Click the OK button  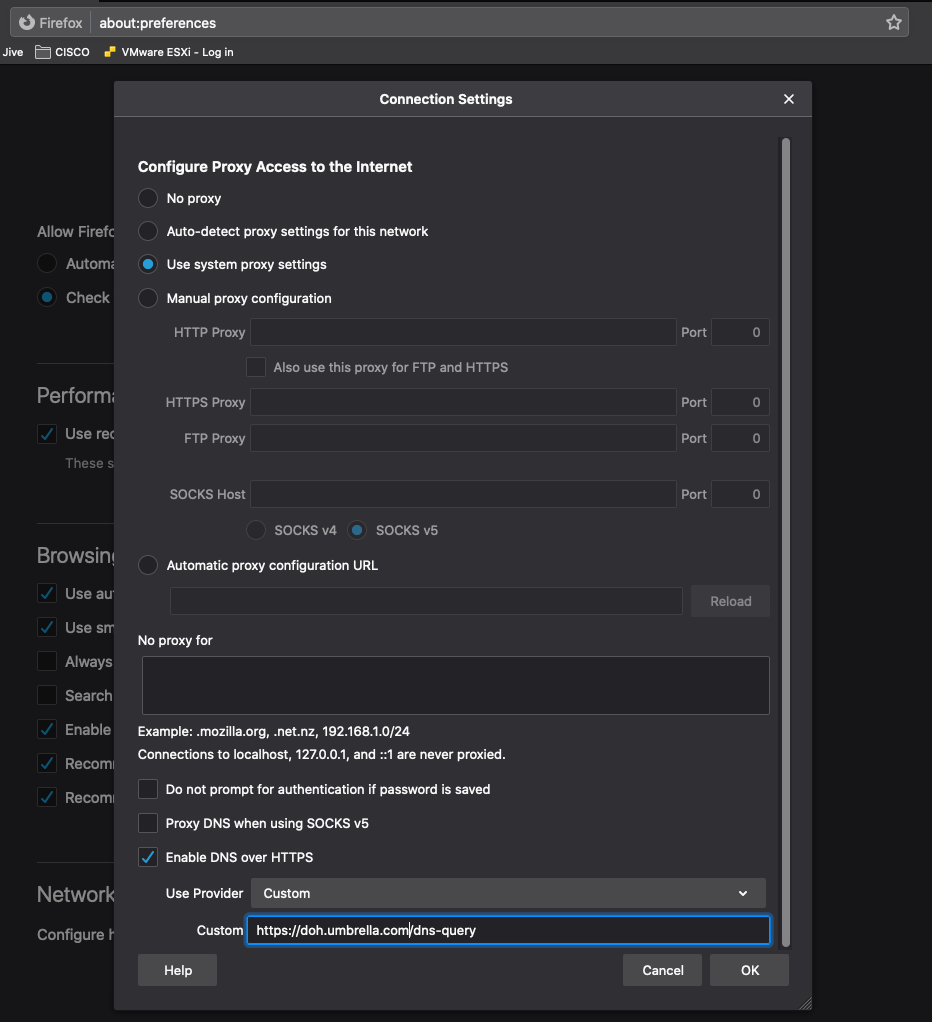pyautogui.click(x=750, y=971)
